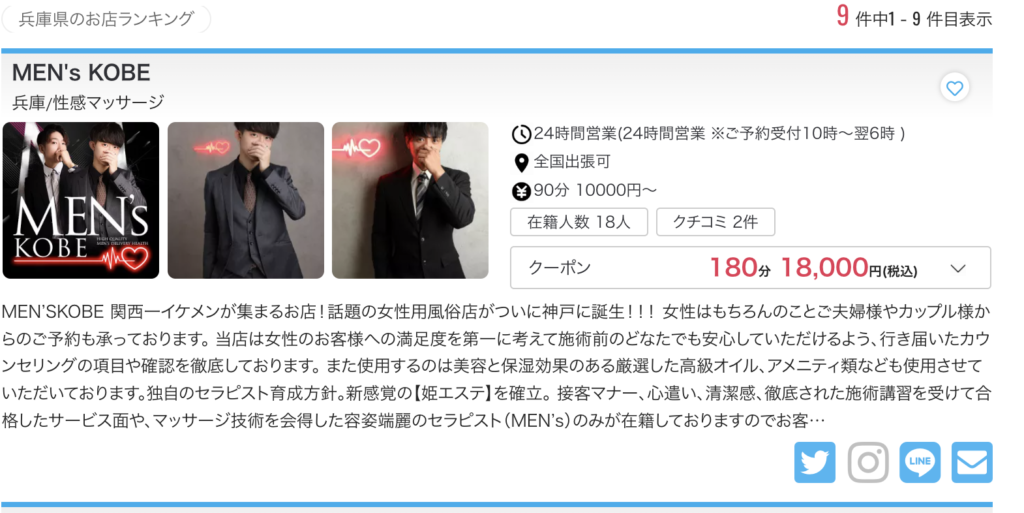Toggle the heart favorite icon
Viewport: 1024px width, 513px height.
(954, 88)
